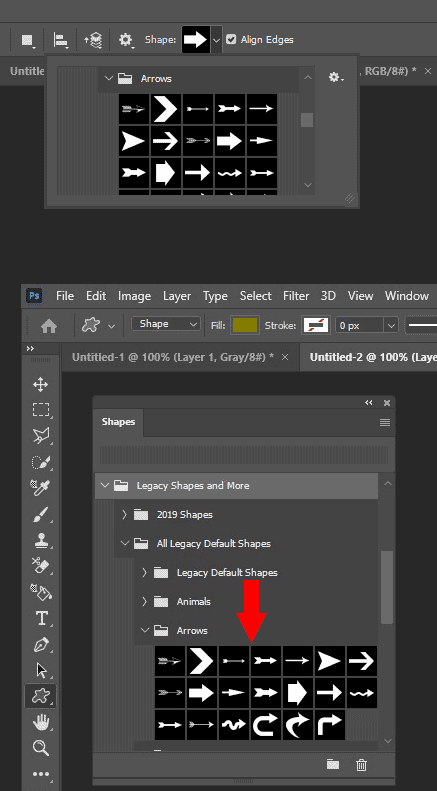Open the Path Arrangement layers icon
The image size is (437, 791).
pos(93,40)
